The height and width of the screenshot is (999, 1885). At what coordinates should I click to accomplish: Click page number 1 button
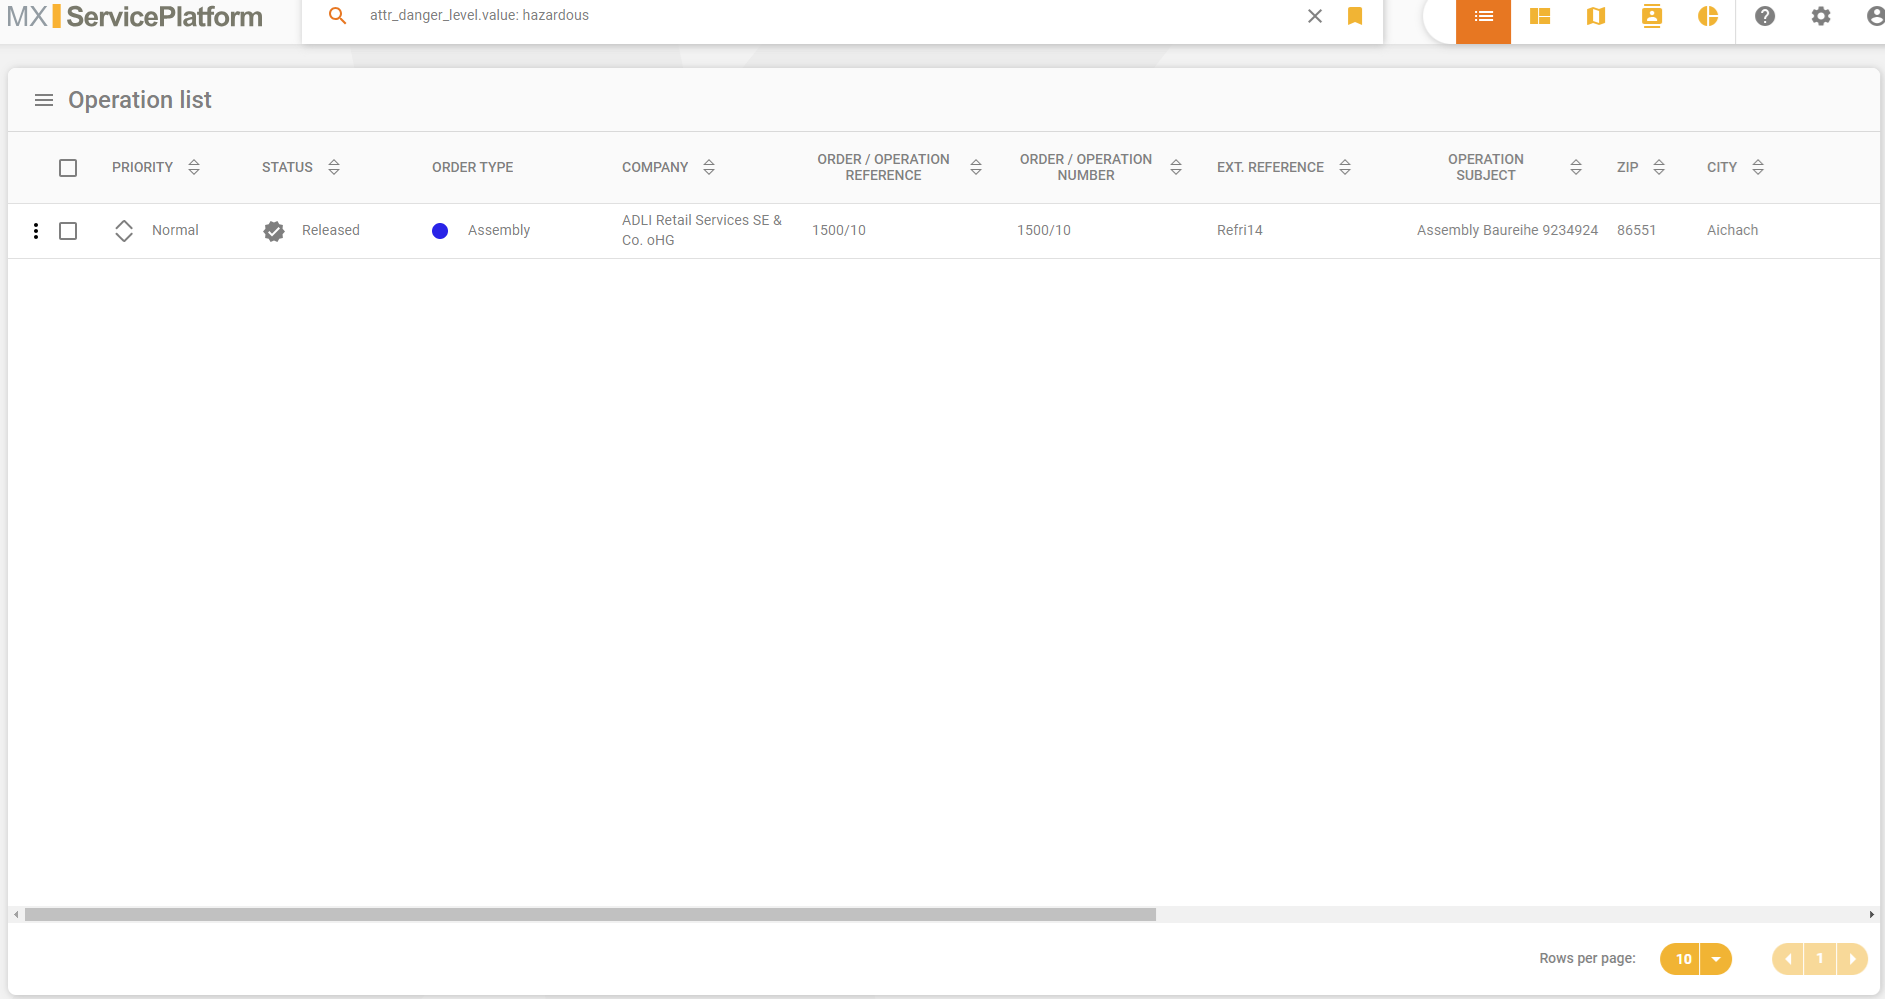(1820, 959)
